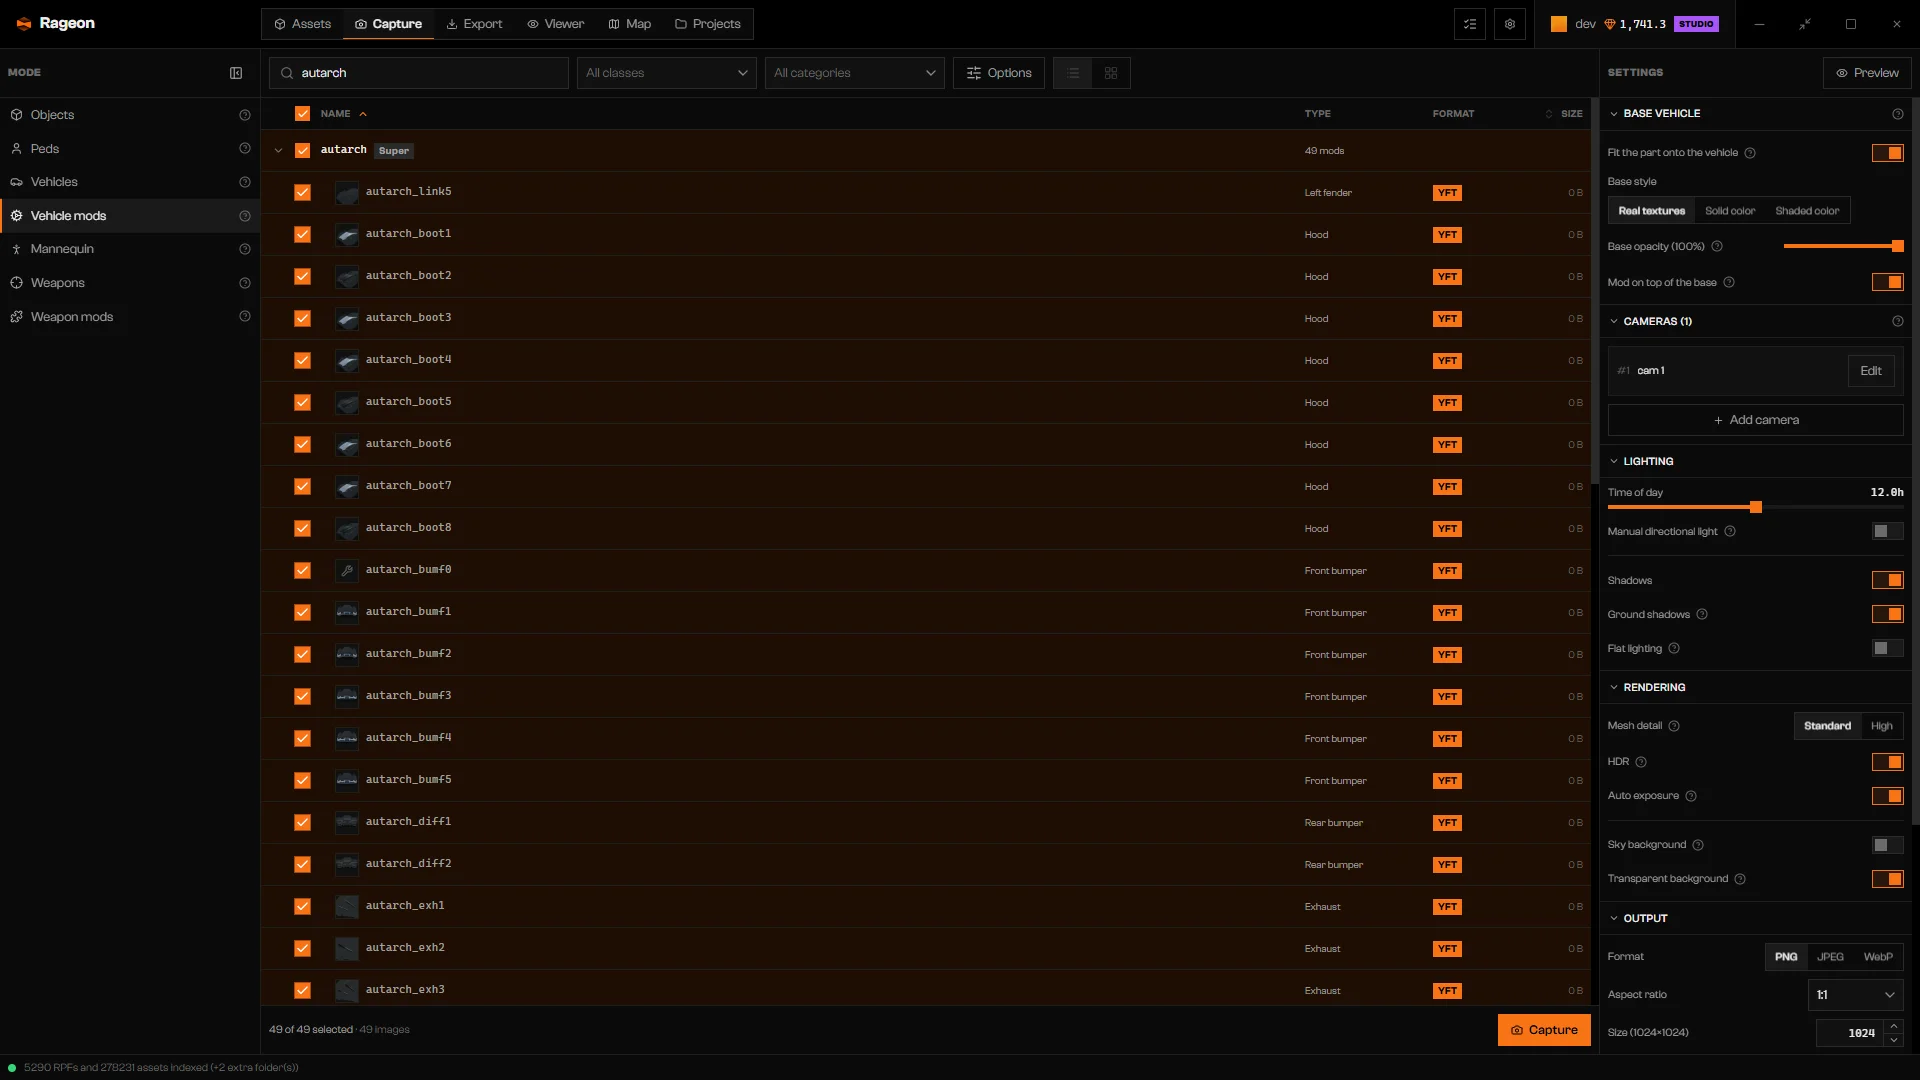Click help icon next to HDR

click(x=1641, y=762)
